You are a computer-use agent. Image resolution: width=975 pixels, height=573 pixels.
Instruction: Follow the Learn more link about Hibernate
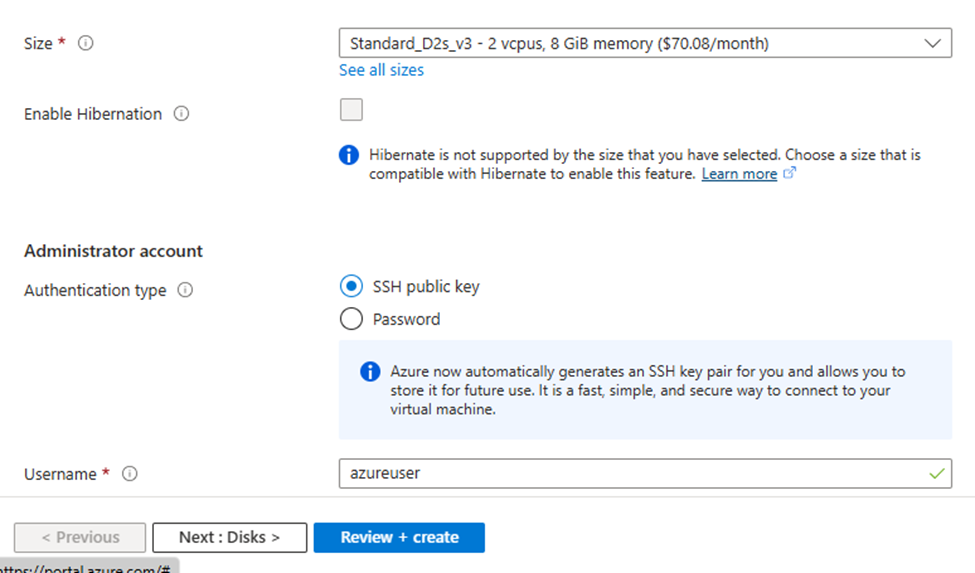tap(739, 174)
